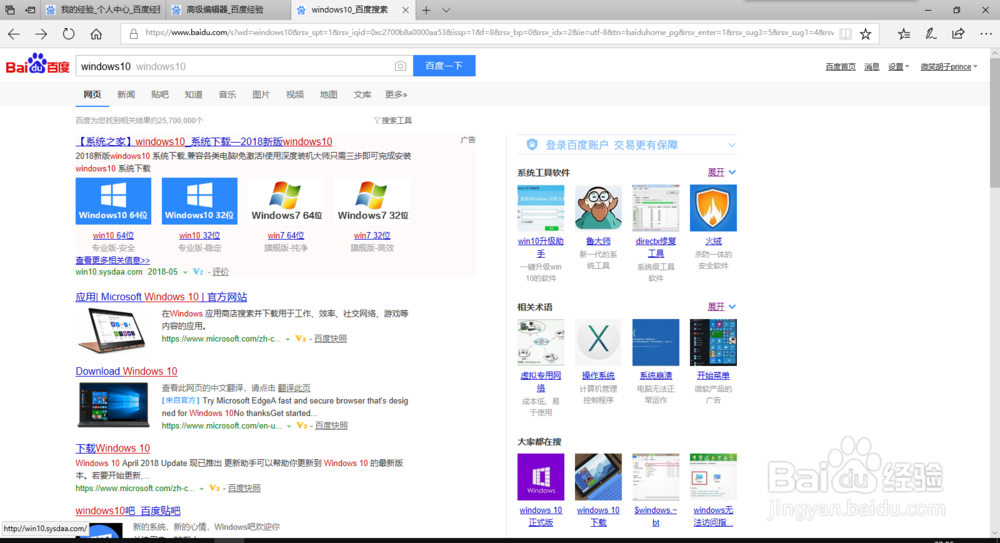Click the Windows7 32位 logo tile
This screenshot has width=1000, height=543.
(x=372, y=201)
